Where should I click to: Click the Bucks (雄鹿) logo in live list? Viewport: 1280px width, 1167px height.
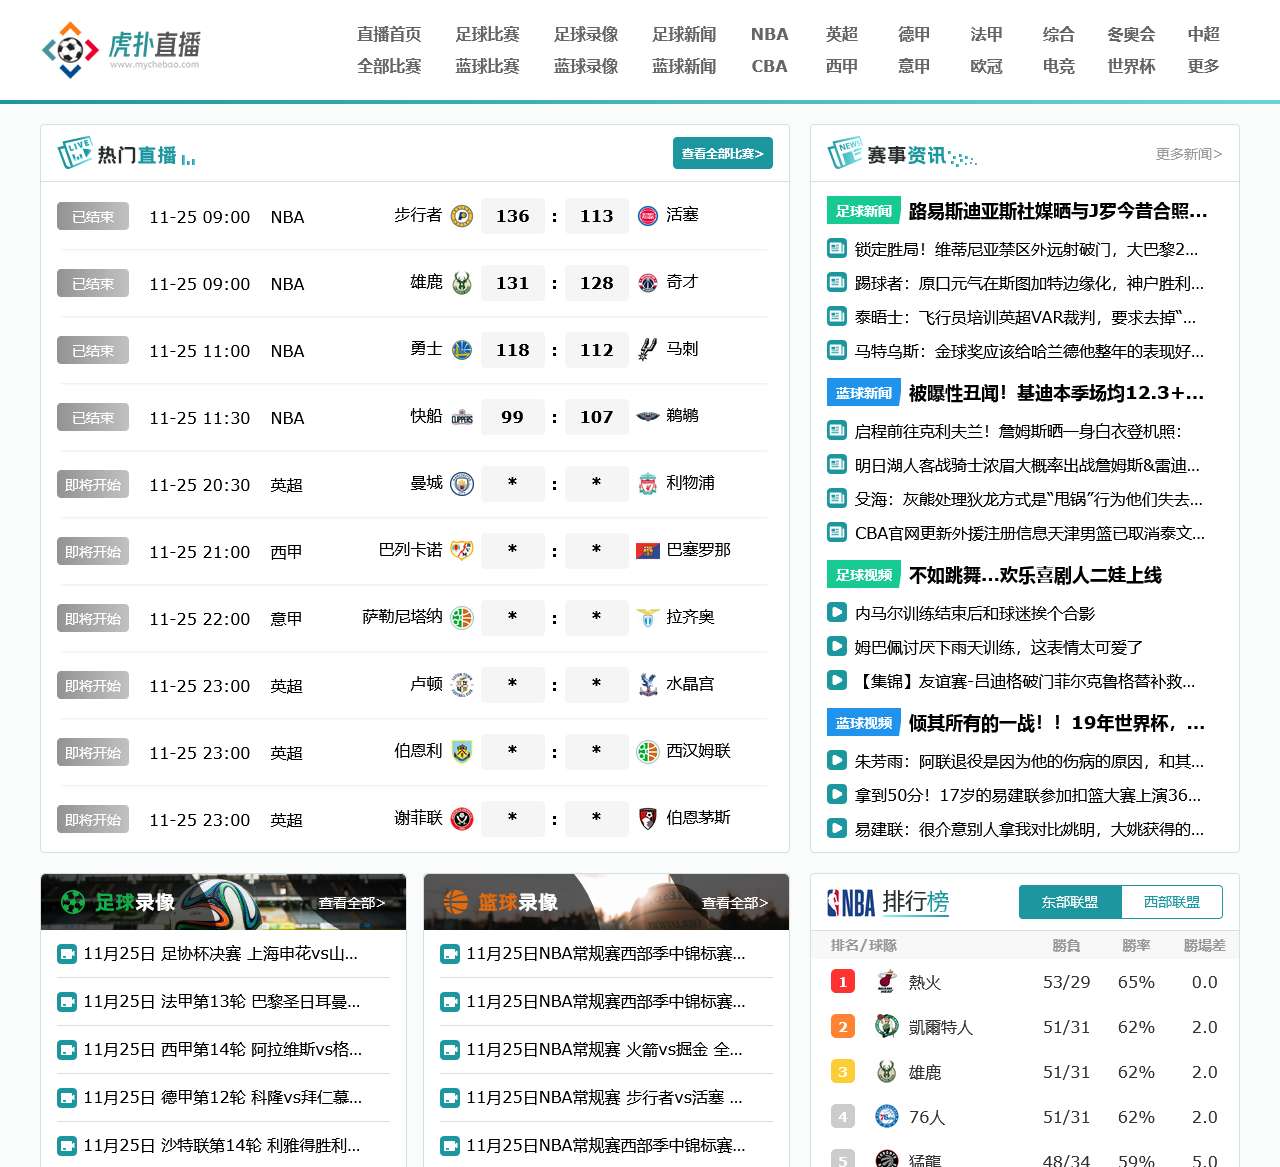coord(462,283)
